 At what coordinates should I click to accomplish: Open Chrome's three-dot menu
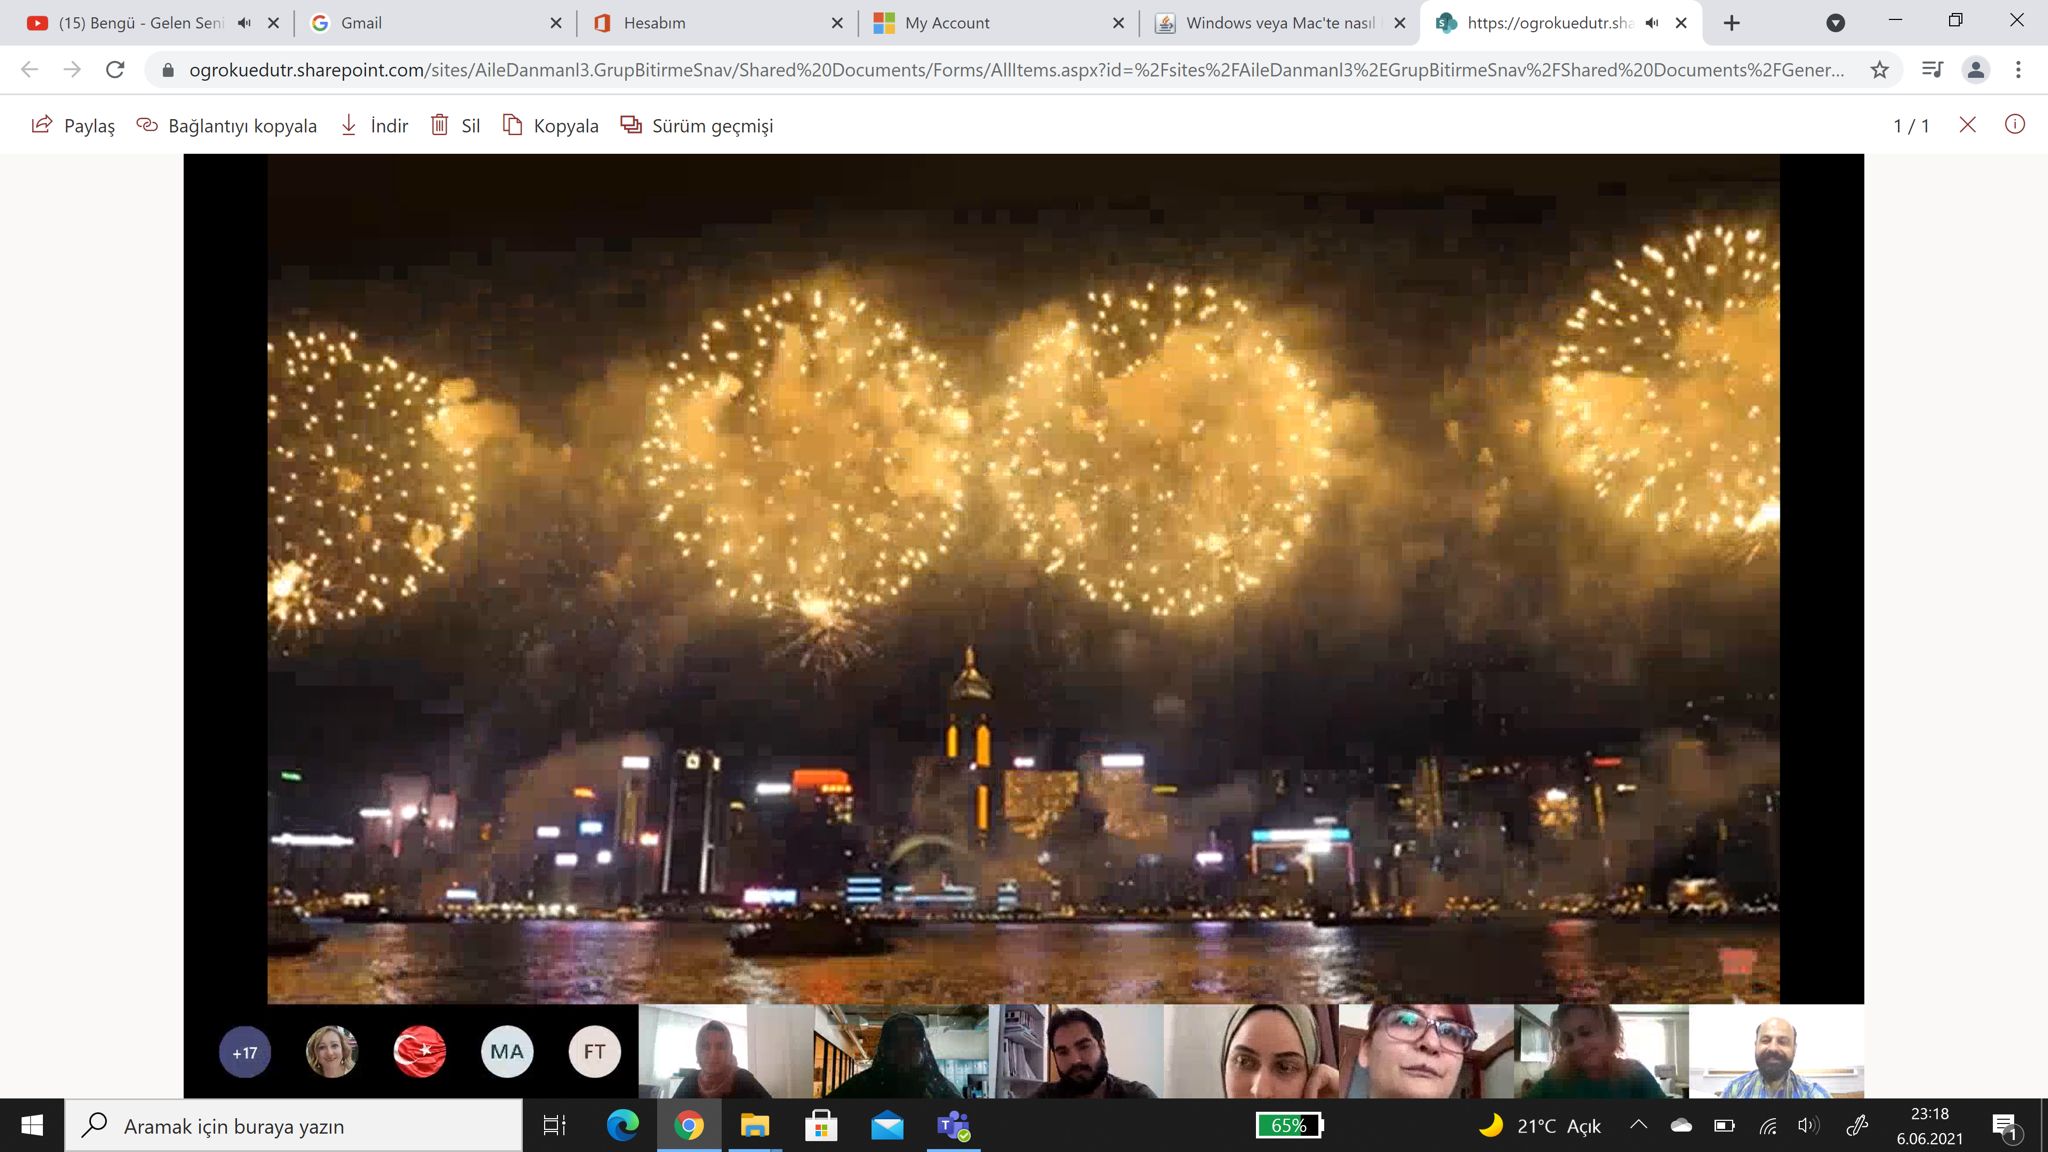click(x=2018, y=70)
